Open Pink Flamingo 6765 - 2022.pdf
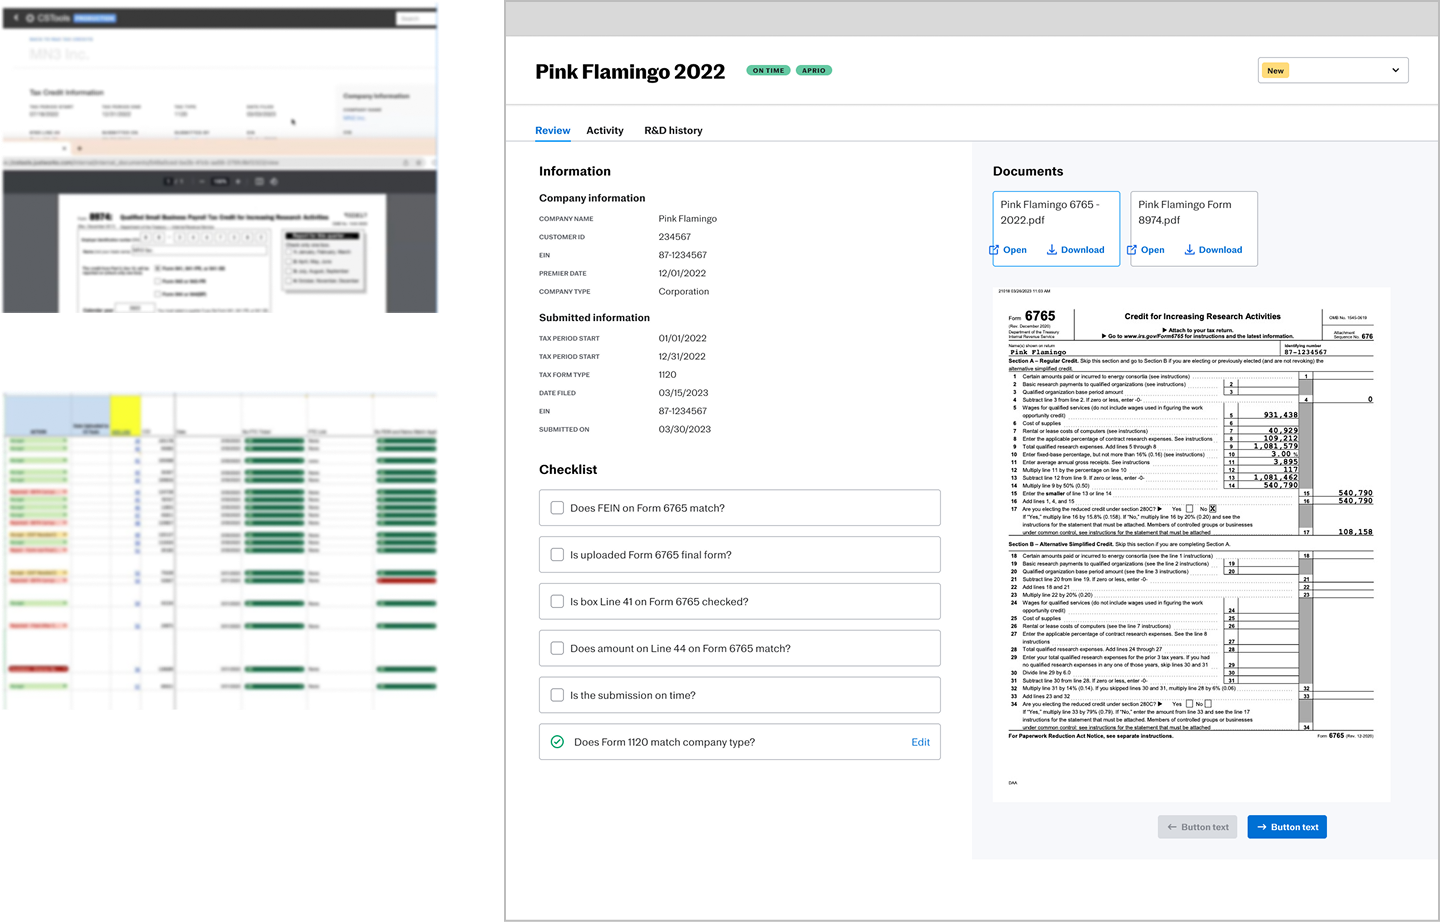 (1008, 250)
